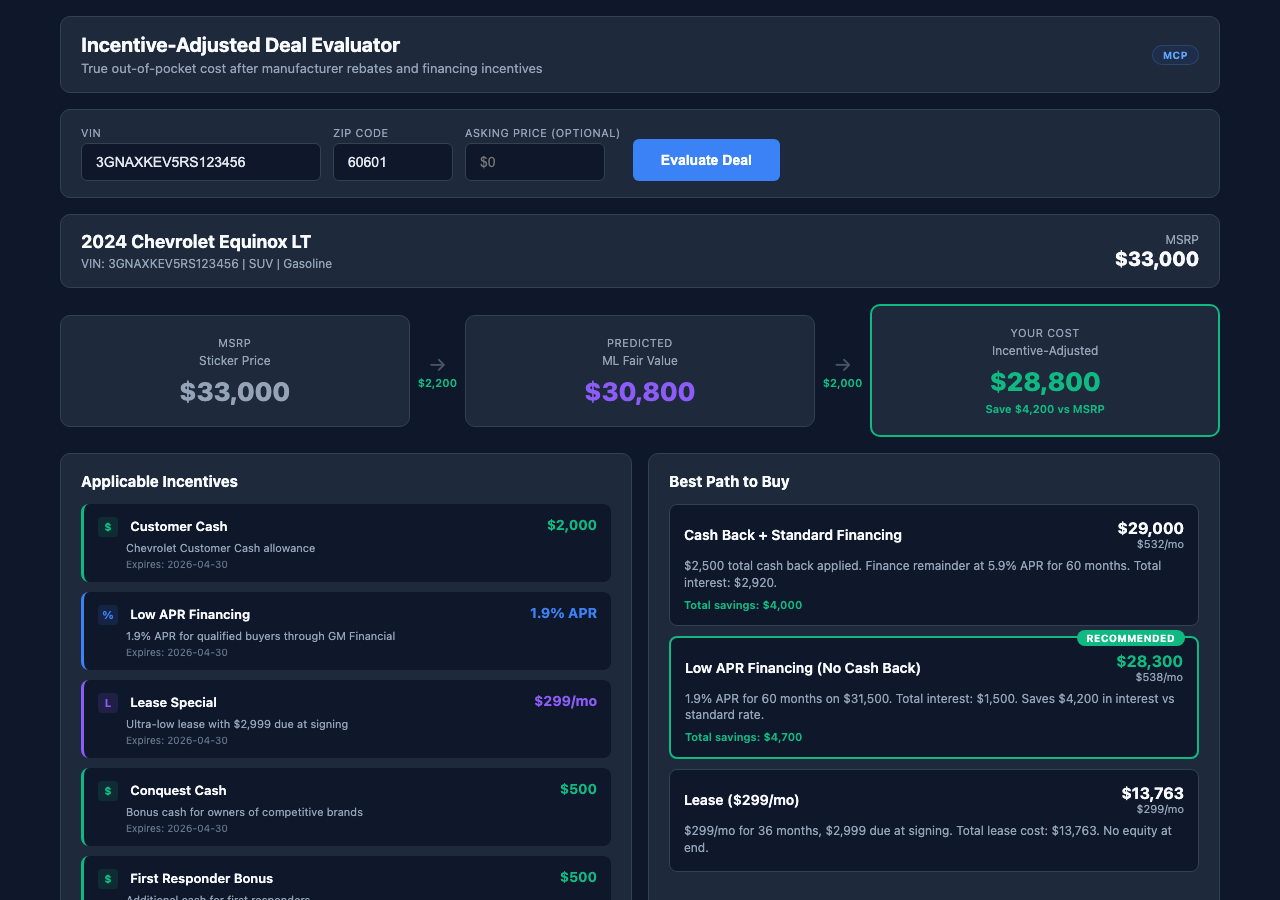The width and height of the screenshot is (1280, 900).
Task: Click the MCP badge in the header
Action: point(1175,55)
